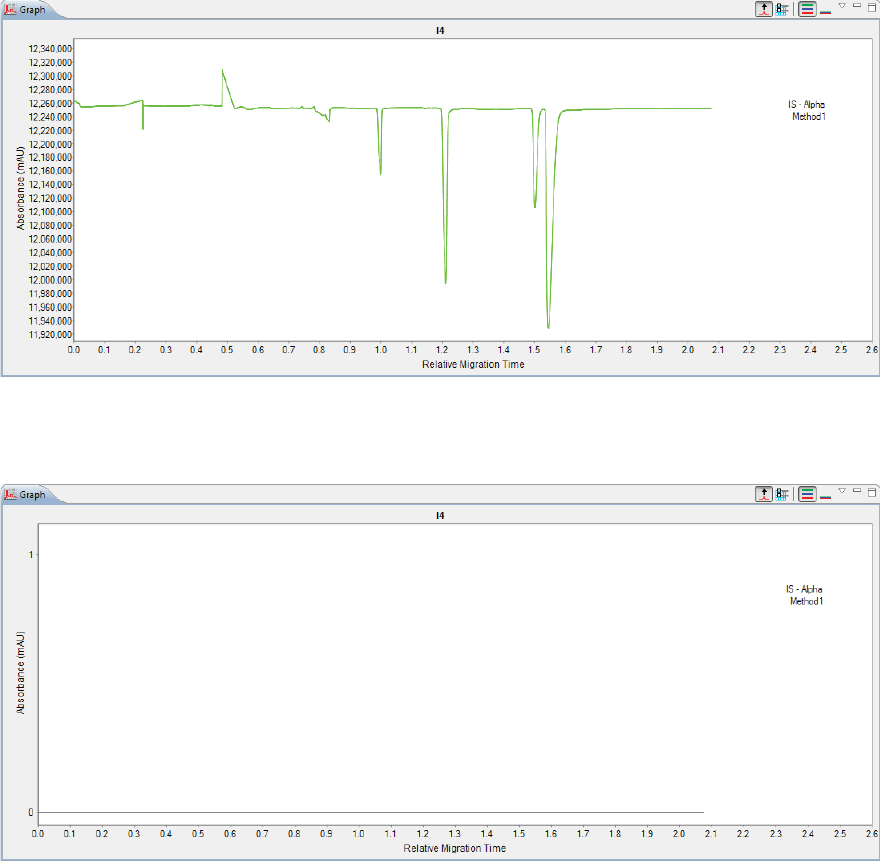Click the lower graph tab chart icon

10,494
